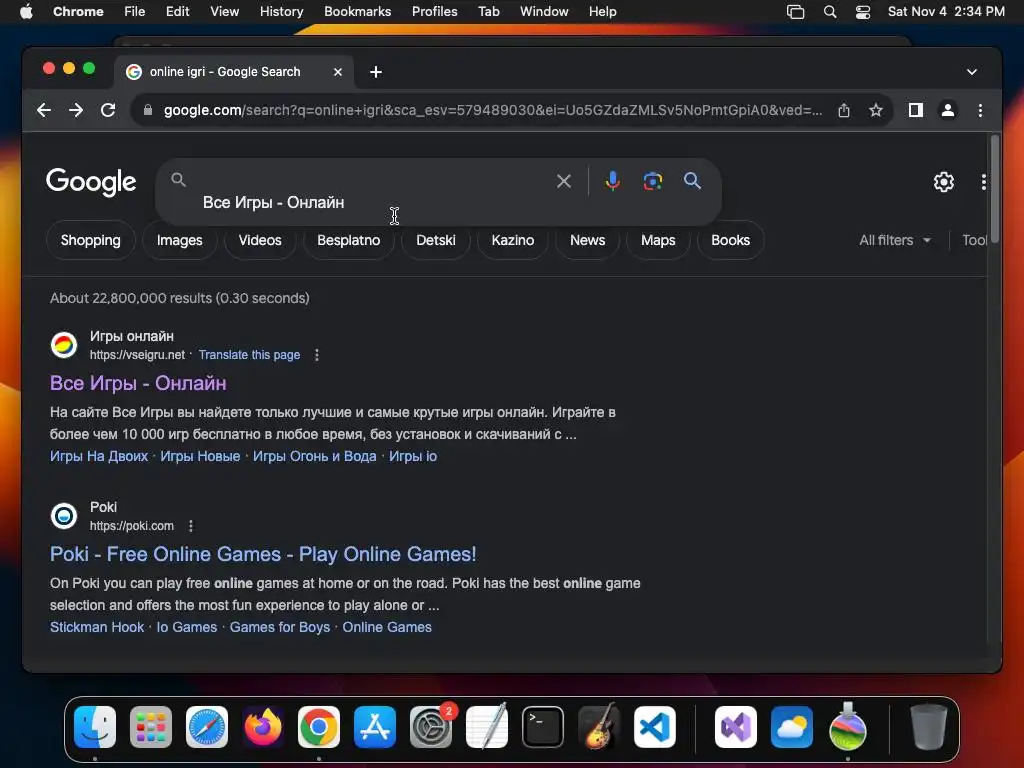Apply the Detski filter chip

point(436,240)
